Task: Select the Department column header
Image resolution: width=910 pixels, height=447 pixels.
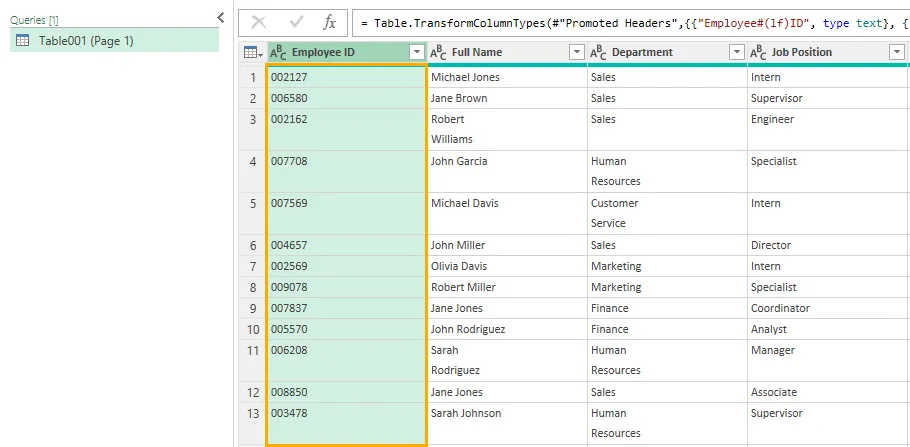Action: coord(667,53)
